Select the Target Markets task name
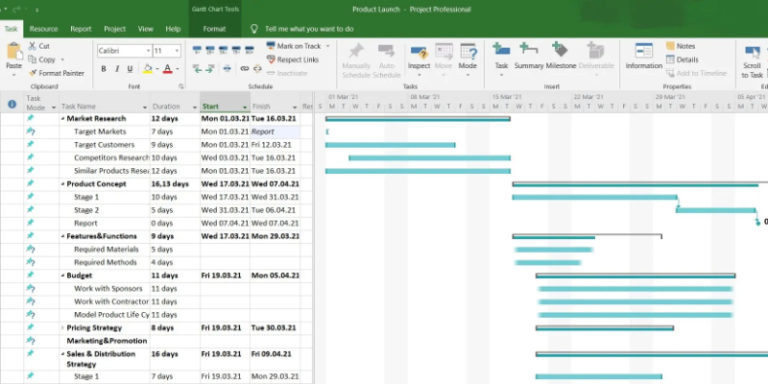This screenshot has height=384, width=768. pyautogui.click(x=100, y=132)
